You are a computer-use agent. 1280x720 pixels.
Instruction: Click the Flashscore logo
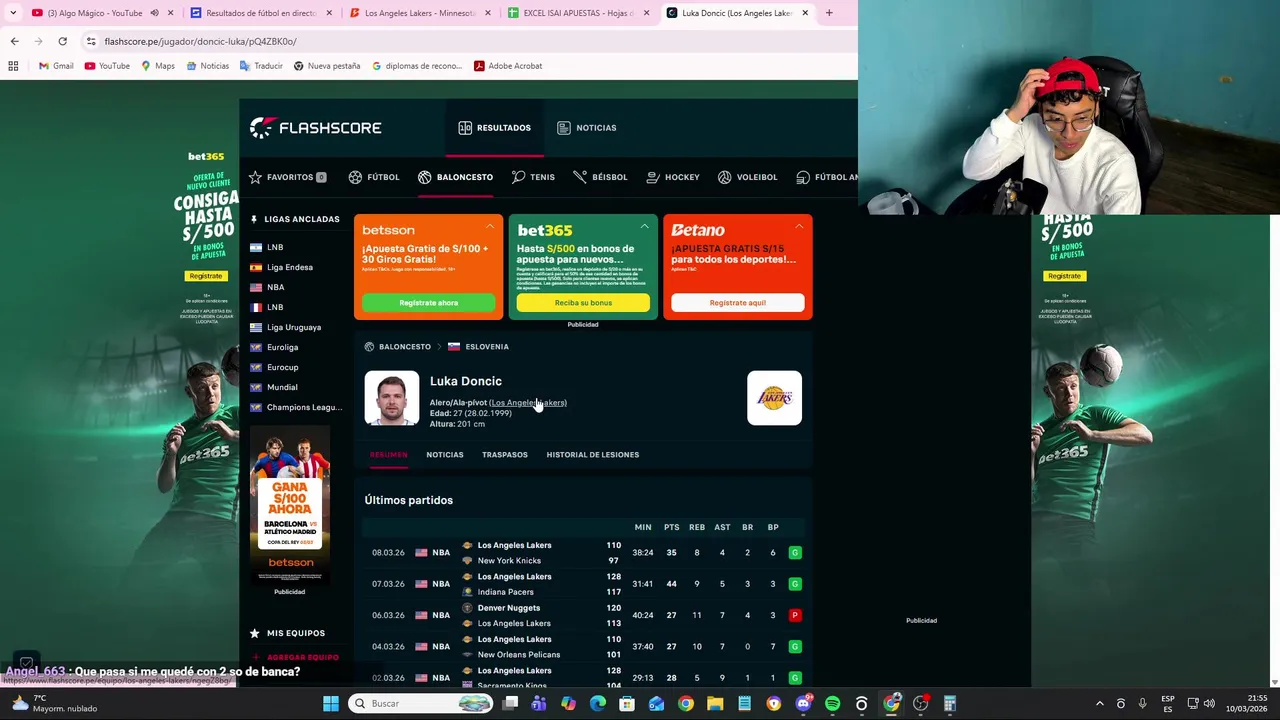pos(315,128)
